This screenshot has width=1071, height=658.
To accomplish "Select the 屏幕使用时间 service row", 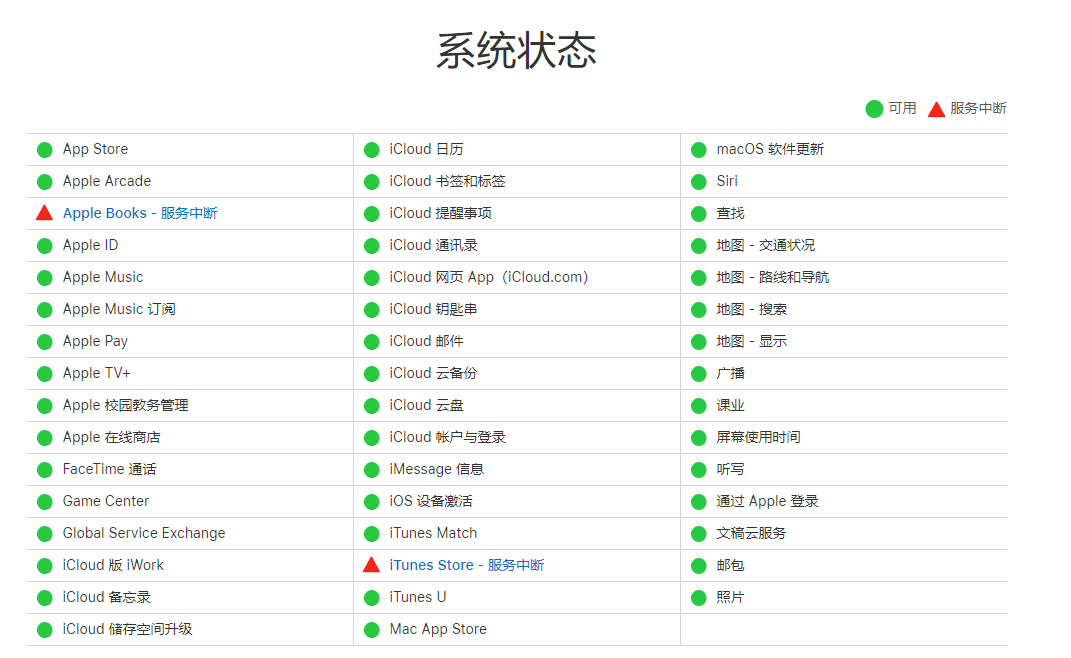I will click(762, 437).
